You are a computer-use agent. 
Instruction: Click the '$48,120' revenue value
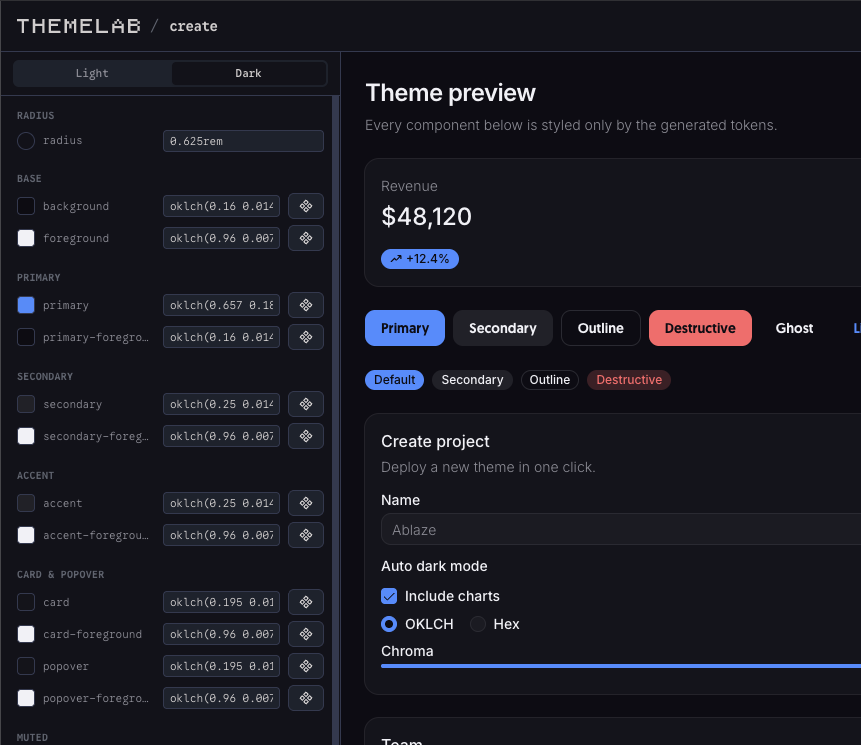426,216
